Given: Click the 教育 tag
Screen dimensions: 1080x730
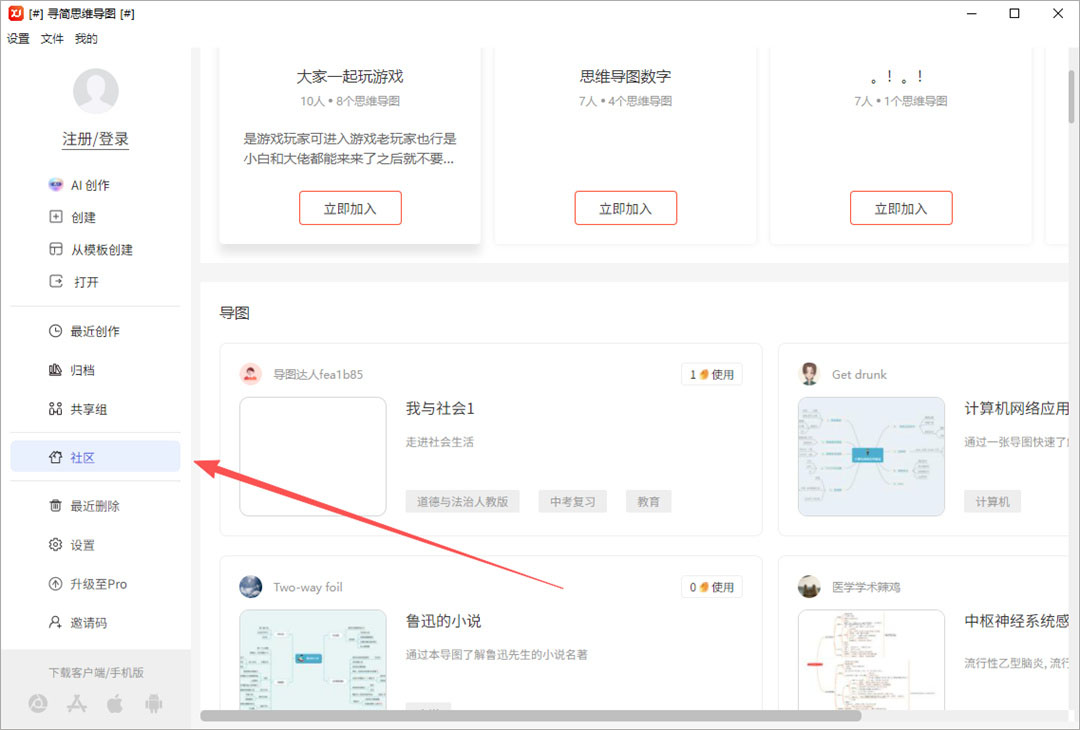Looking at the screenshot, I should (648, 501).
